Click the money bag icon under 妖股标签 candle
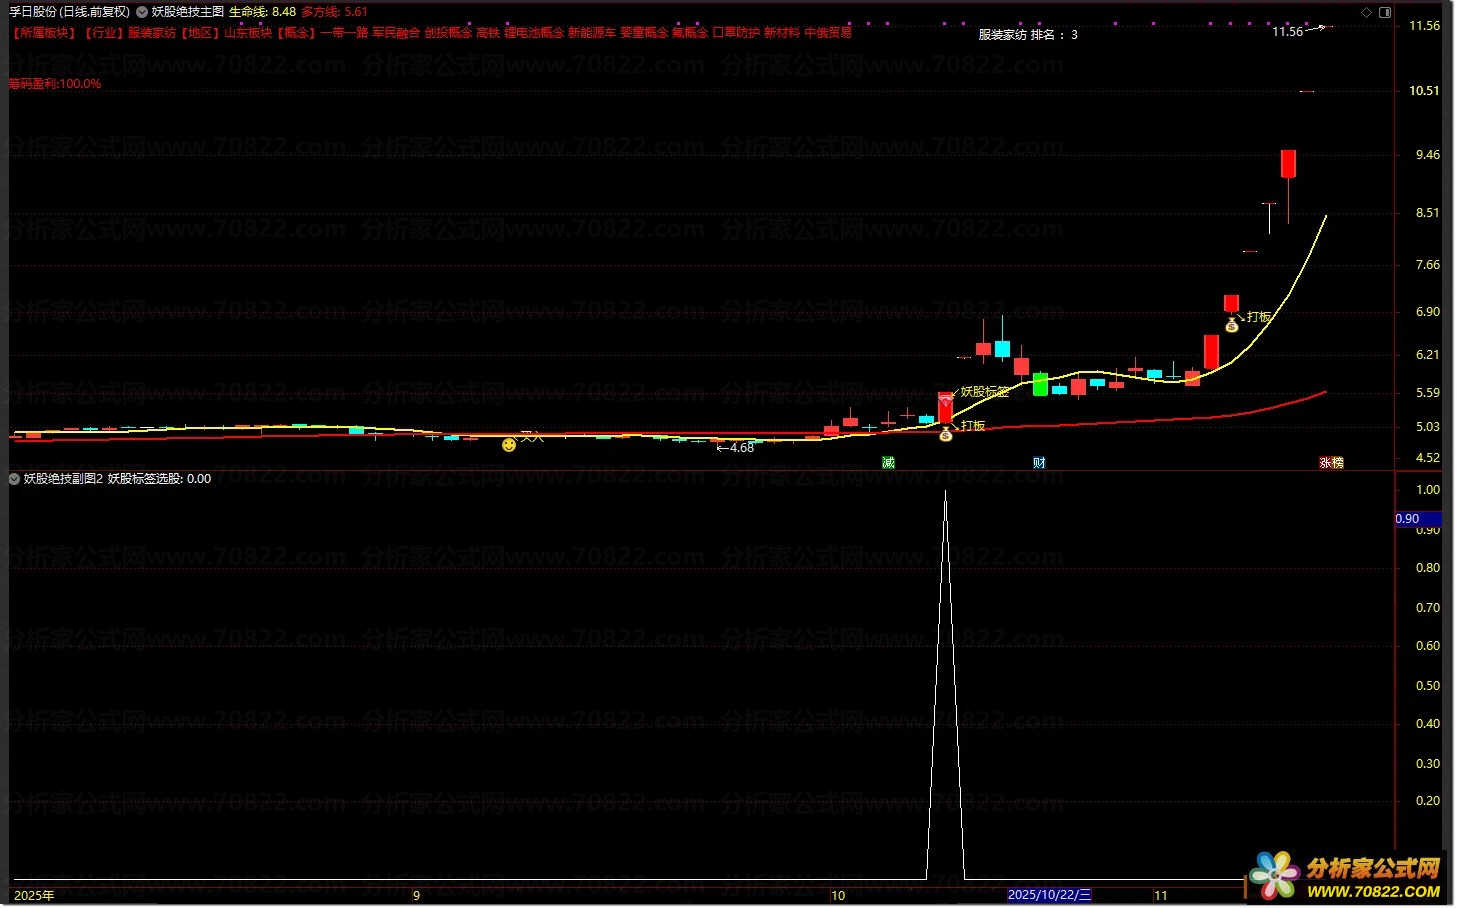Screen dimensions: 1457x908 click(945, 434)
